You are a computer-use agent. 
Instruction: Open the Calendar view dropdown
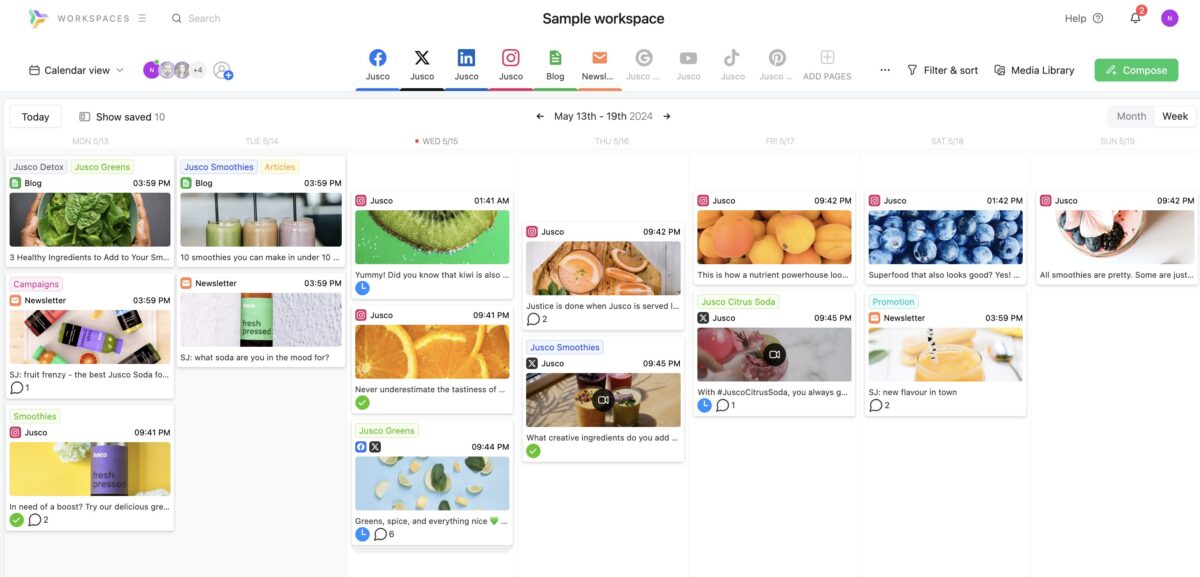[x=80, y=69]
